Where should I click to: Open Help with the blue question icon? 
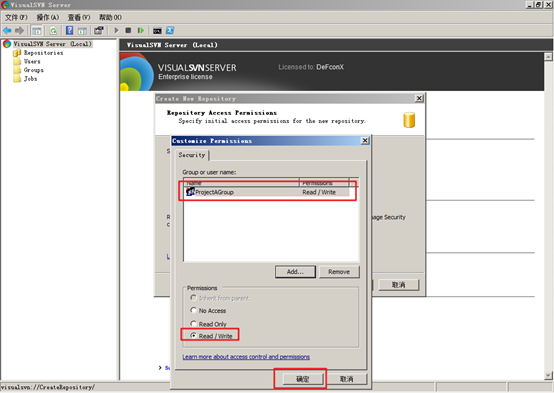[70, 30]
